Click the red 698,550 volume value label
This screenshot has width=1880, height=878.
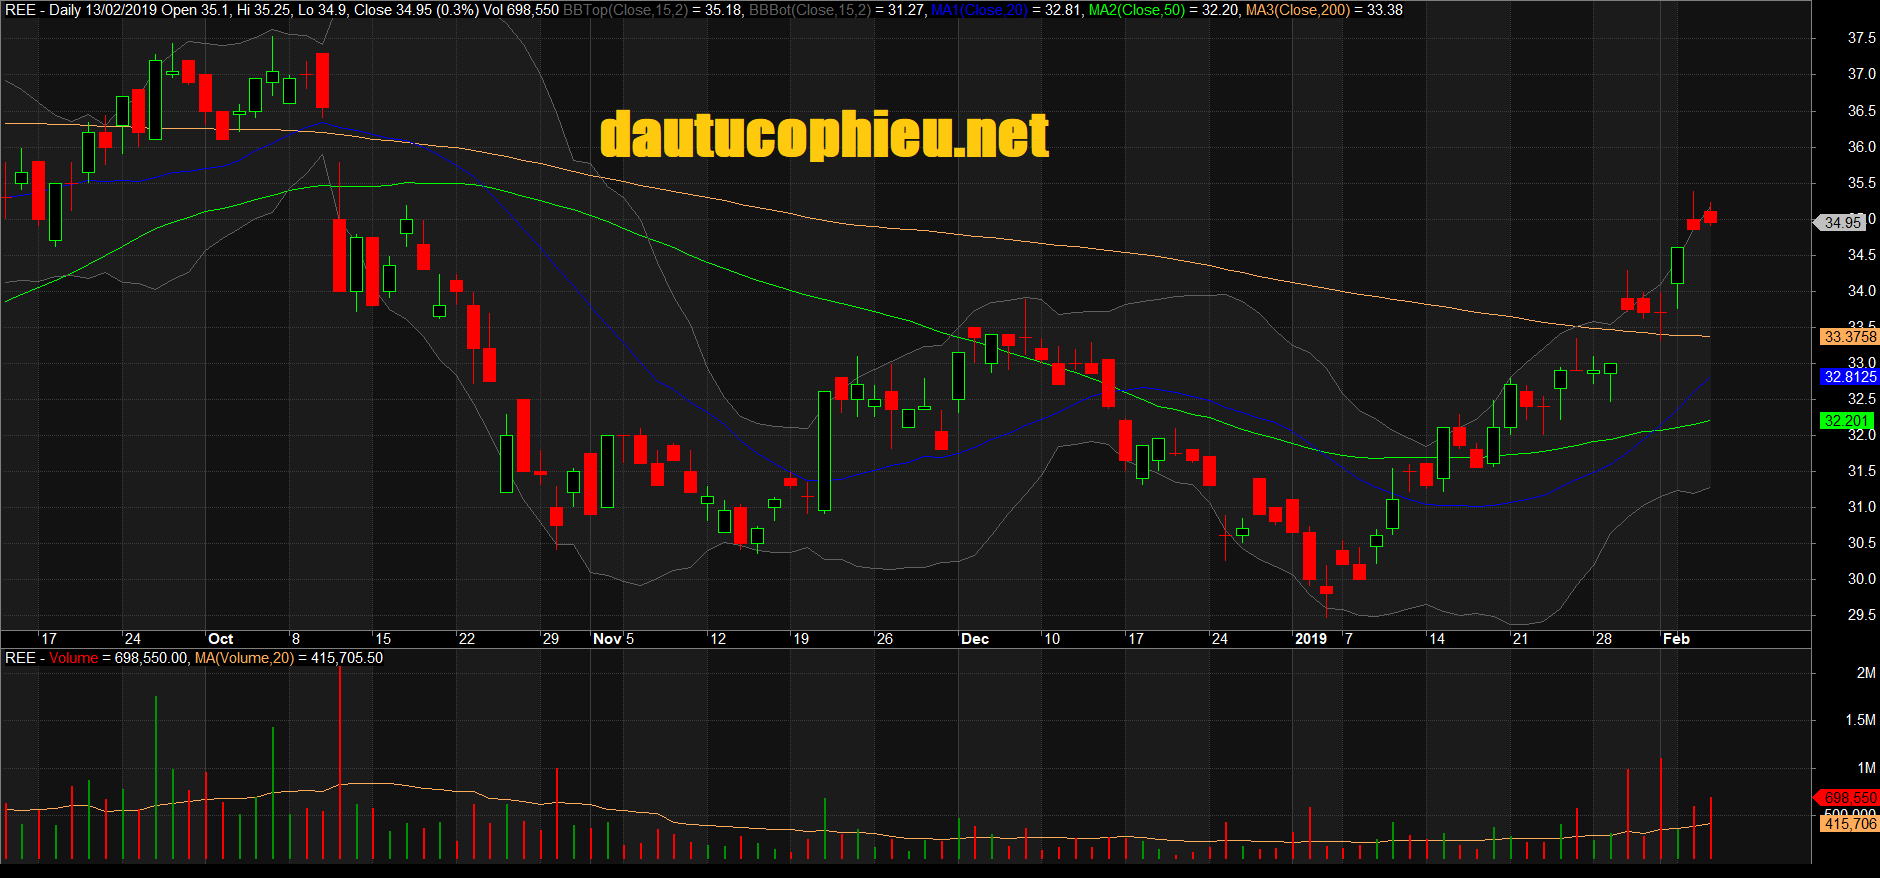click(x=1847, y=798)
